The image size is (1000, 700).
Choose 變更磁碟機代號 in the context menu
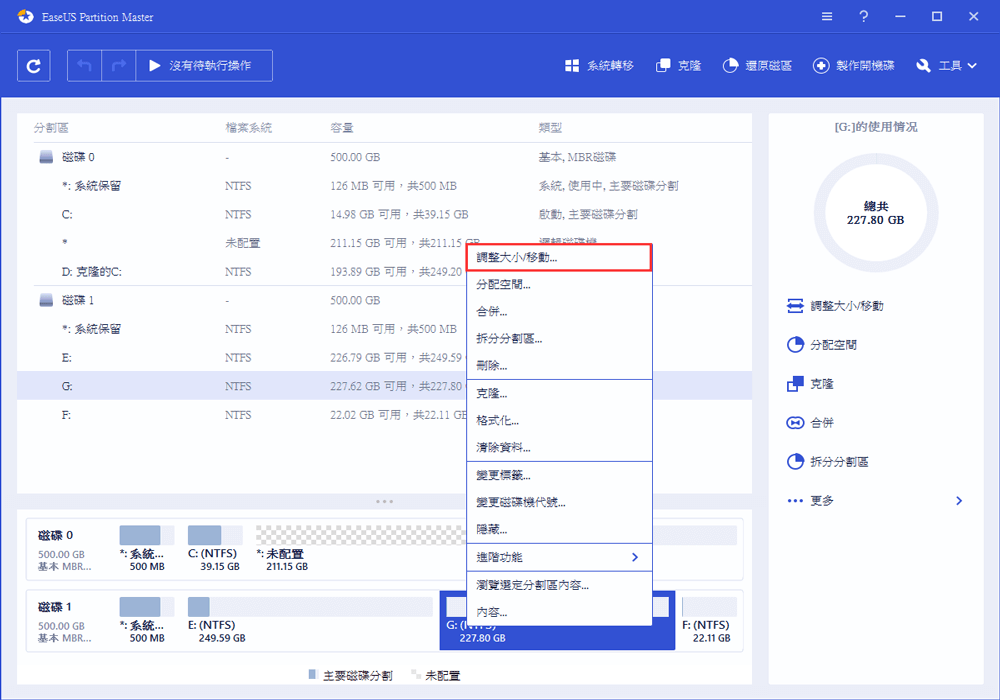[x=559, y=502]
